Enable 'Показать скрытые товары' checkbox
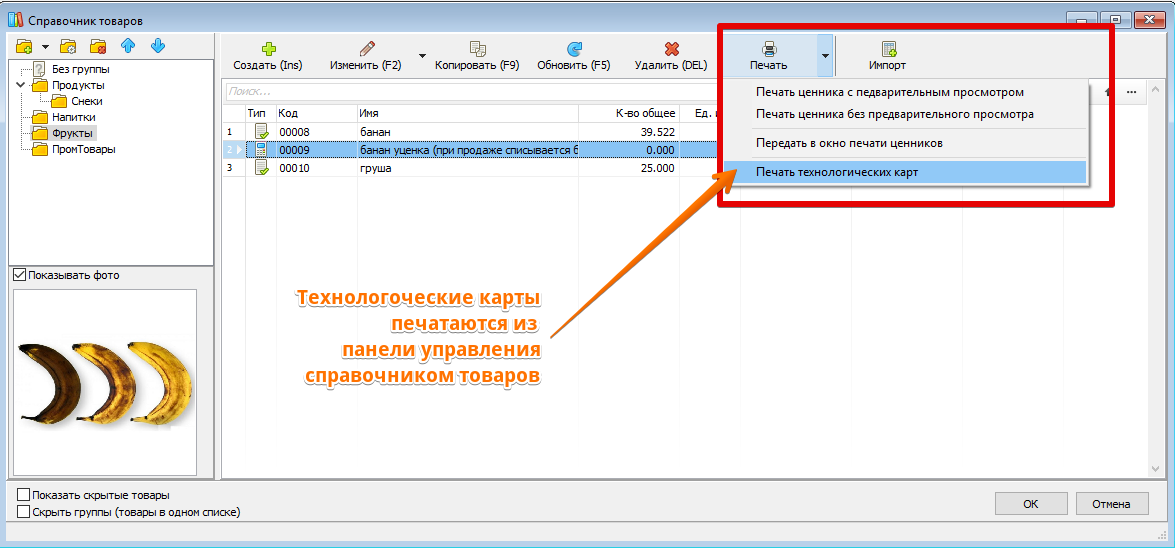 pyautogui.click(x=23, y=496)
